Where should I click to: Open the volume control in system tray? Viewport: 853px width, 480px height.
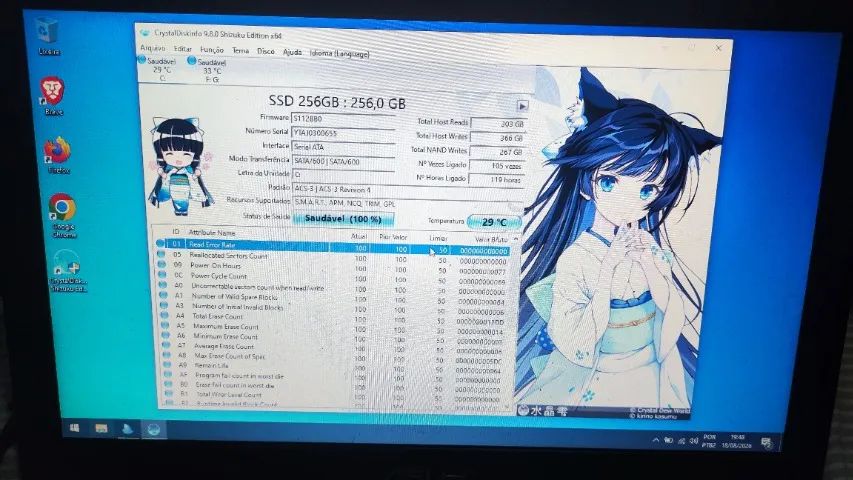(x=693, y=441)
